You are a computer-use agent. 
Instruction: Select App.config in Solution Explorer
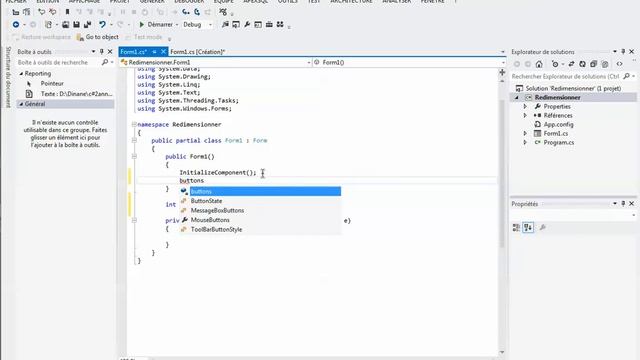pyautogui.click(x=558, y=124)
